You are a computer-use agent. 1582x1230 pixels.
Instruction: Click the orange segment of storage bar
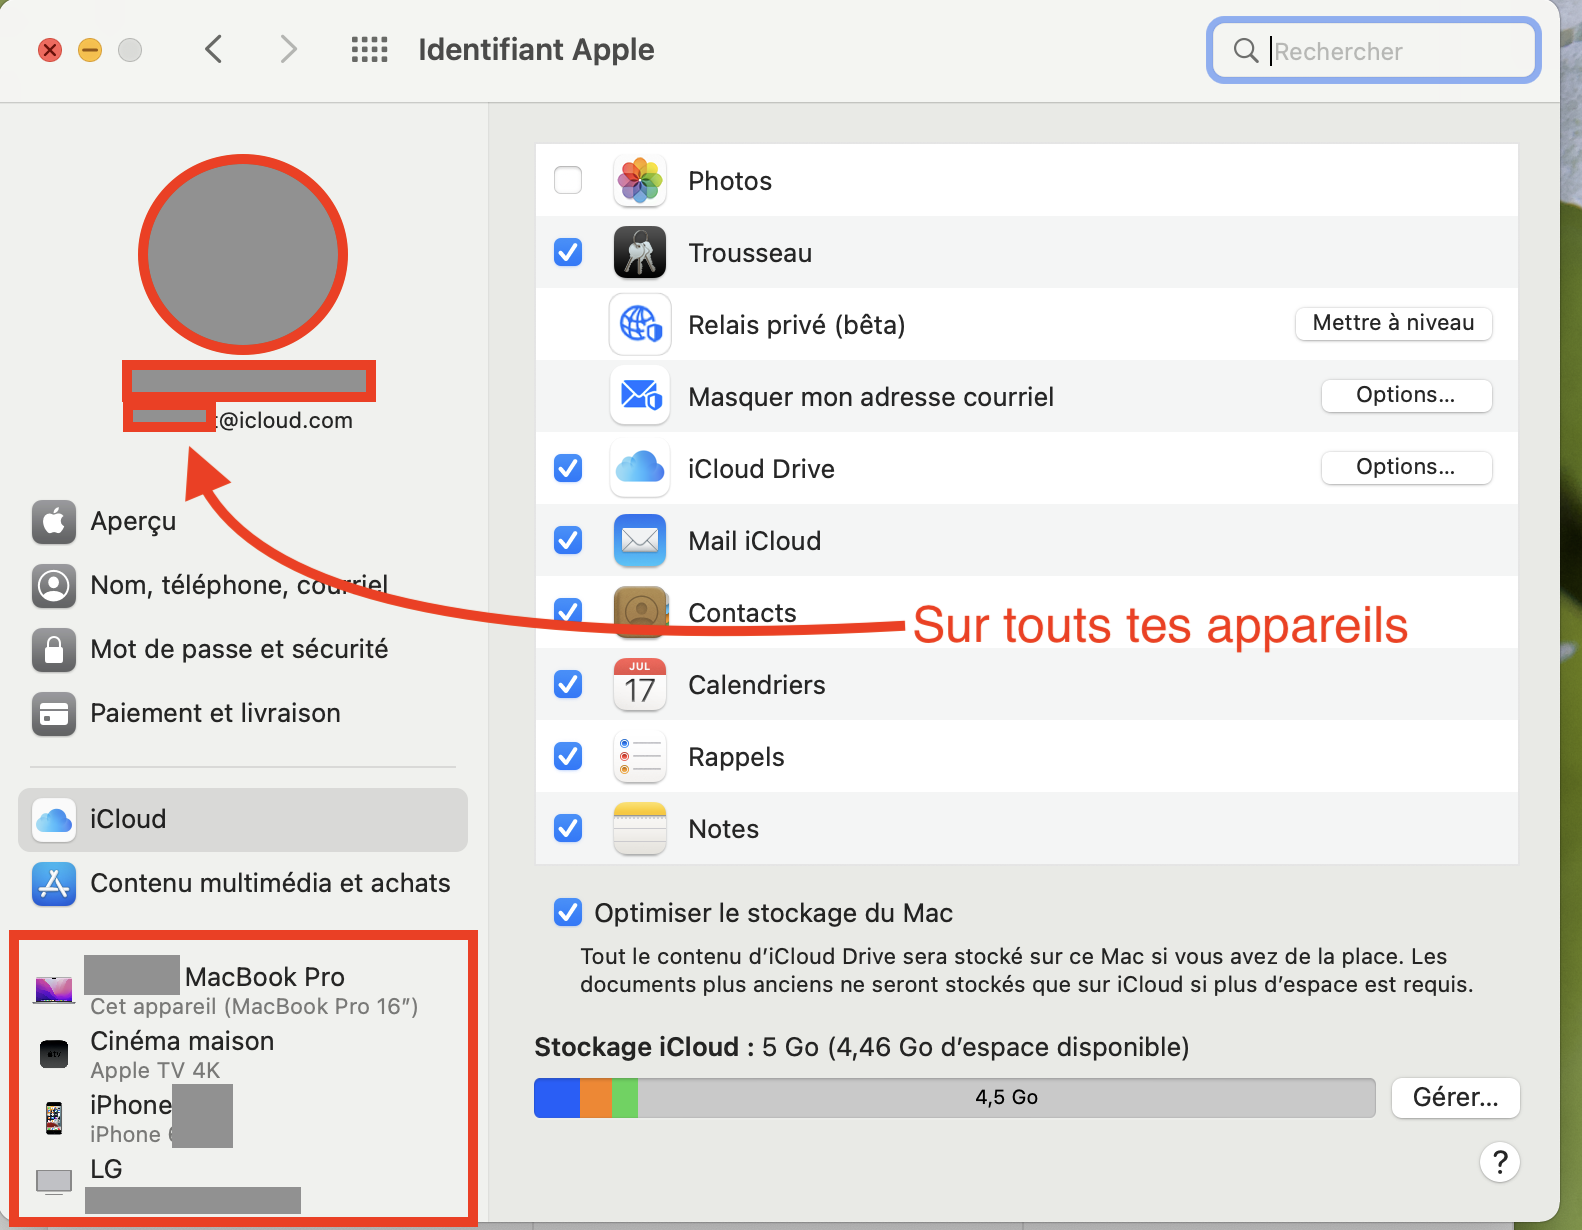596,1098
